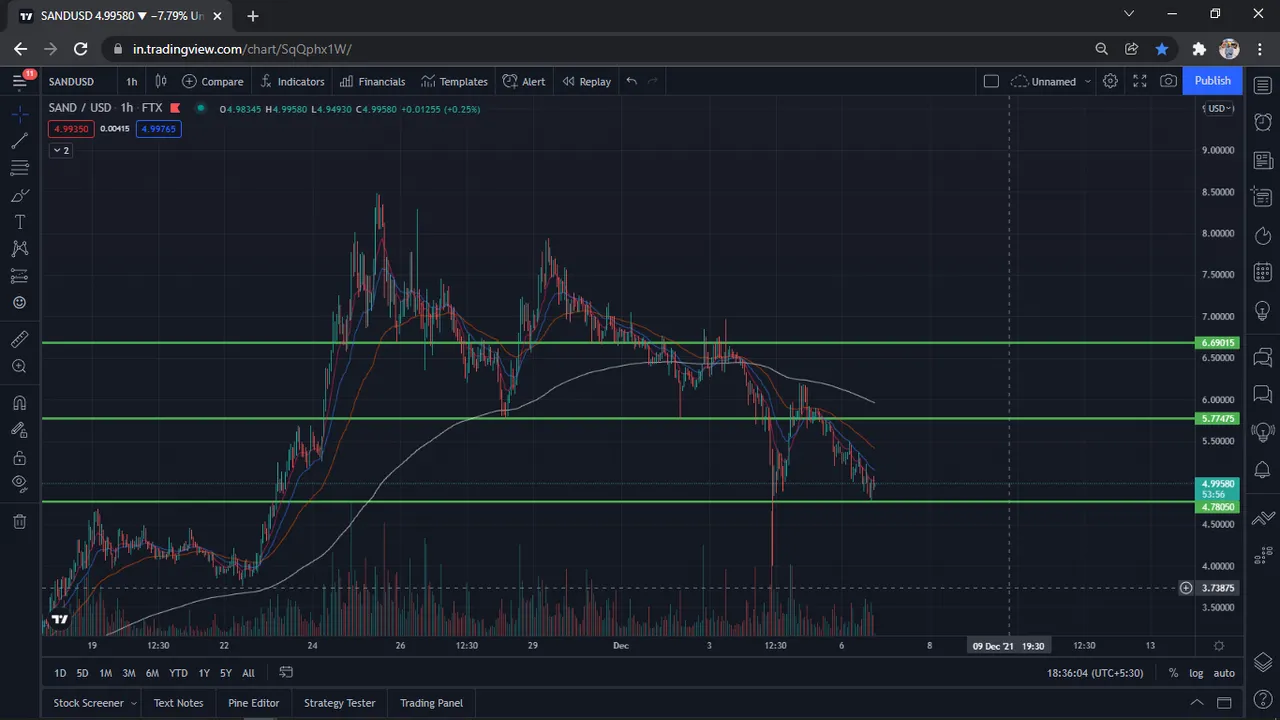Viewport: 1280px width, 720px height.
Task: Open the Financials menu
Action: (x=372, y=82)
